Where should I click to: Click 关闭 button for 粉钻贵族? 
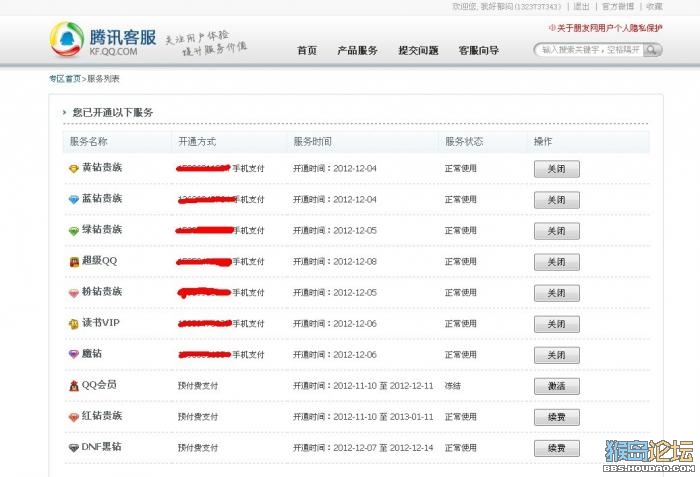pyautogui.click(x=557, y=293)
